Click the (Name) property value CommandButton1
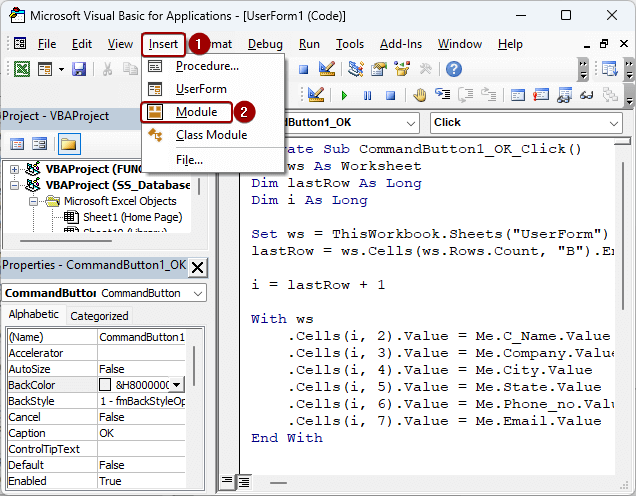 coord(142,337)
